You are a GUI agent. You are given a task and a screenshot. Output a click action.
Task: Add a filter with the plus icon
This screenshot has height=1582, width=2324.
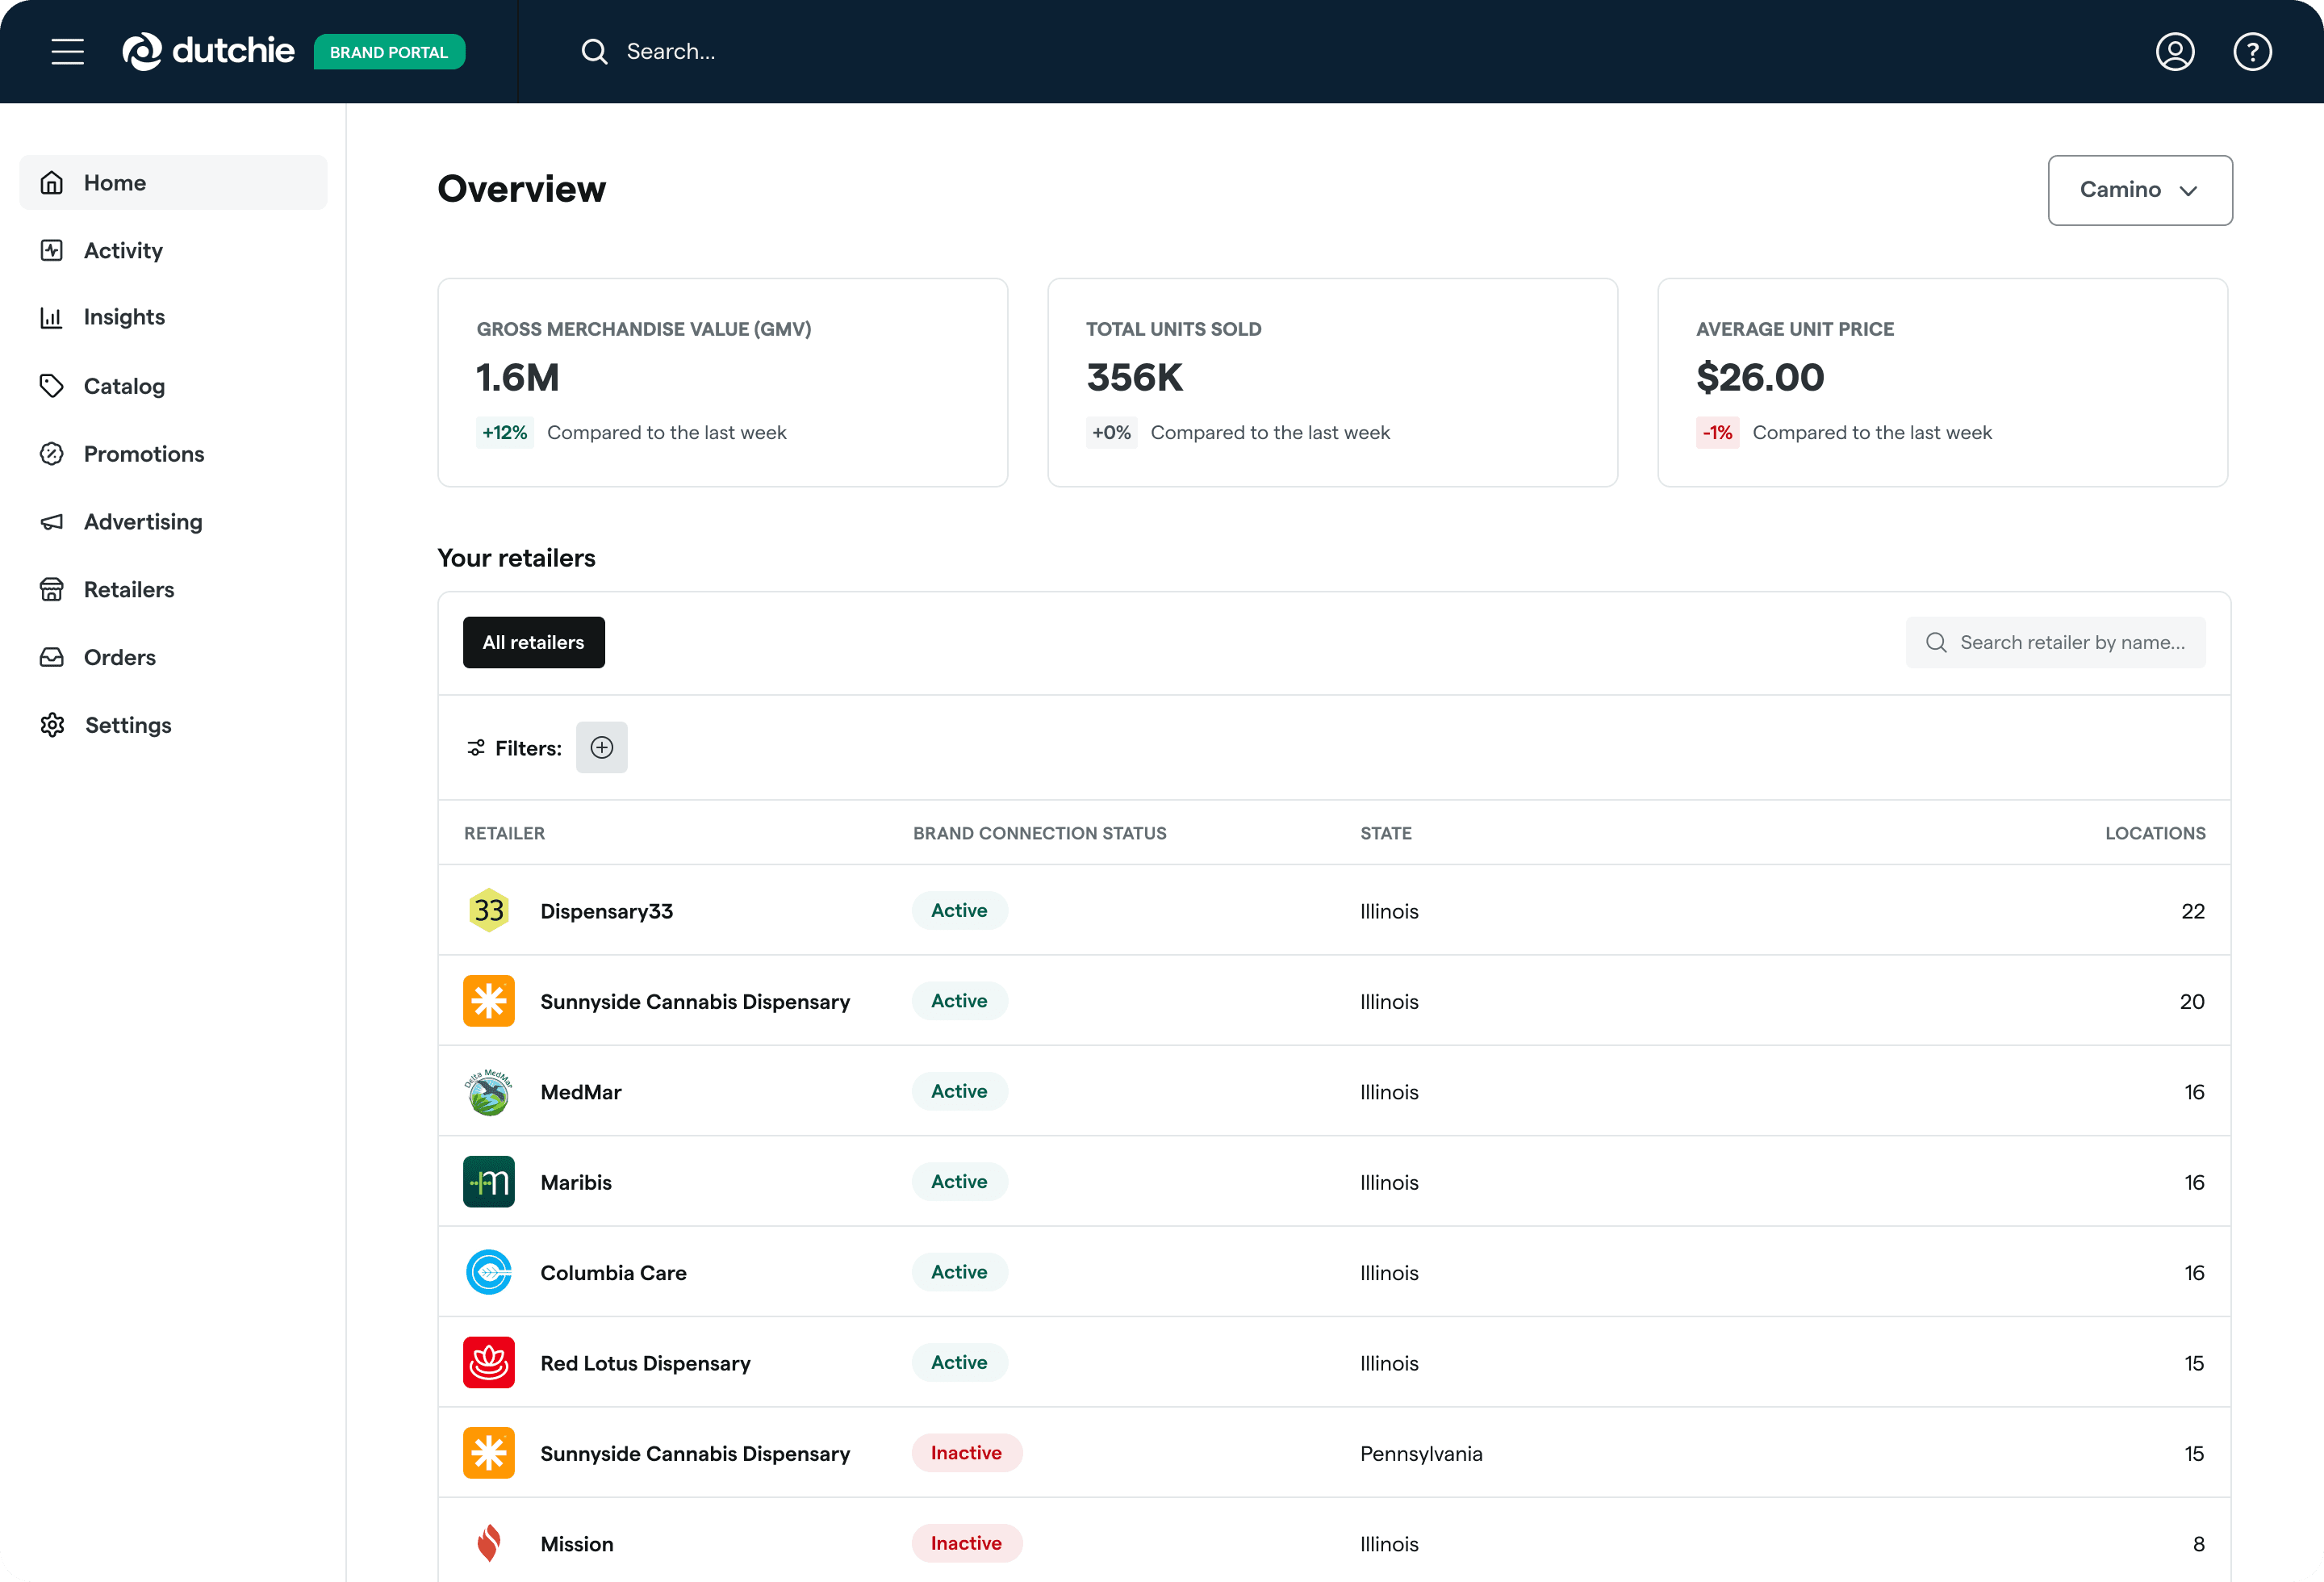pyautogui.click(x=601, y=747)
